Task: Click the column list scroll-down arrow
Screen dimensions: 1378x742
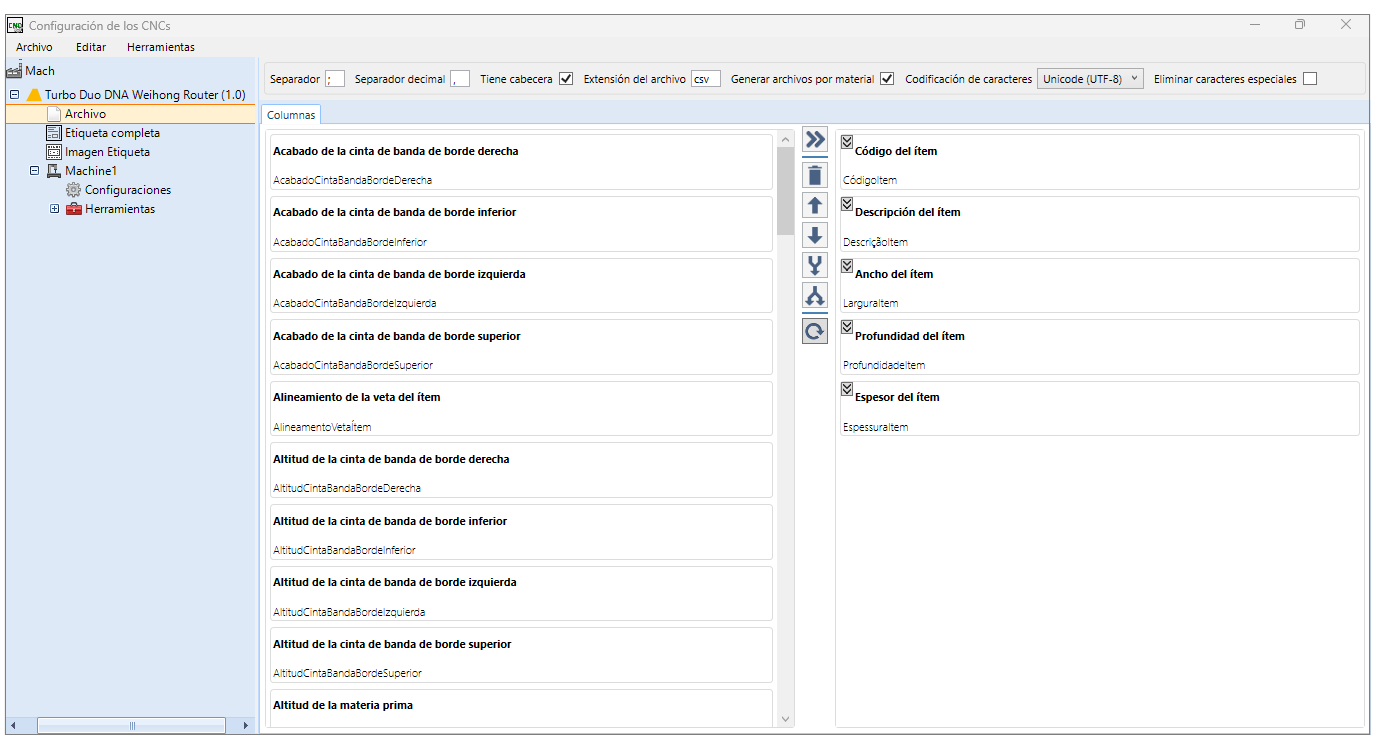Action: pyautogui.click(x=785, y=719)
